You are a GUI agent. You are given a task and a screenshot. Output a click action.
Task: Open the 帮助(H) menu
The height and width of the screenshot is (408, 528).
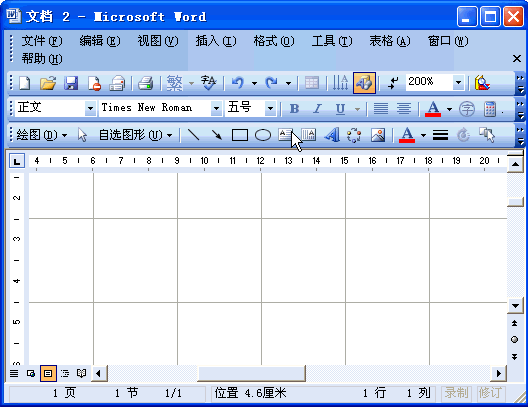(x=42, y=59)
